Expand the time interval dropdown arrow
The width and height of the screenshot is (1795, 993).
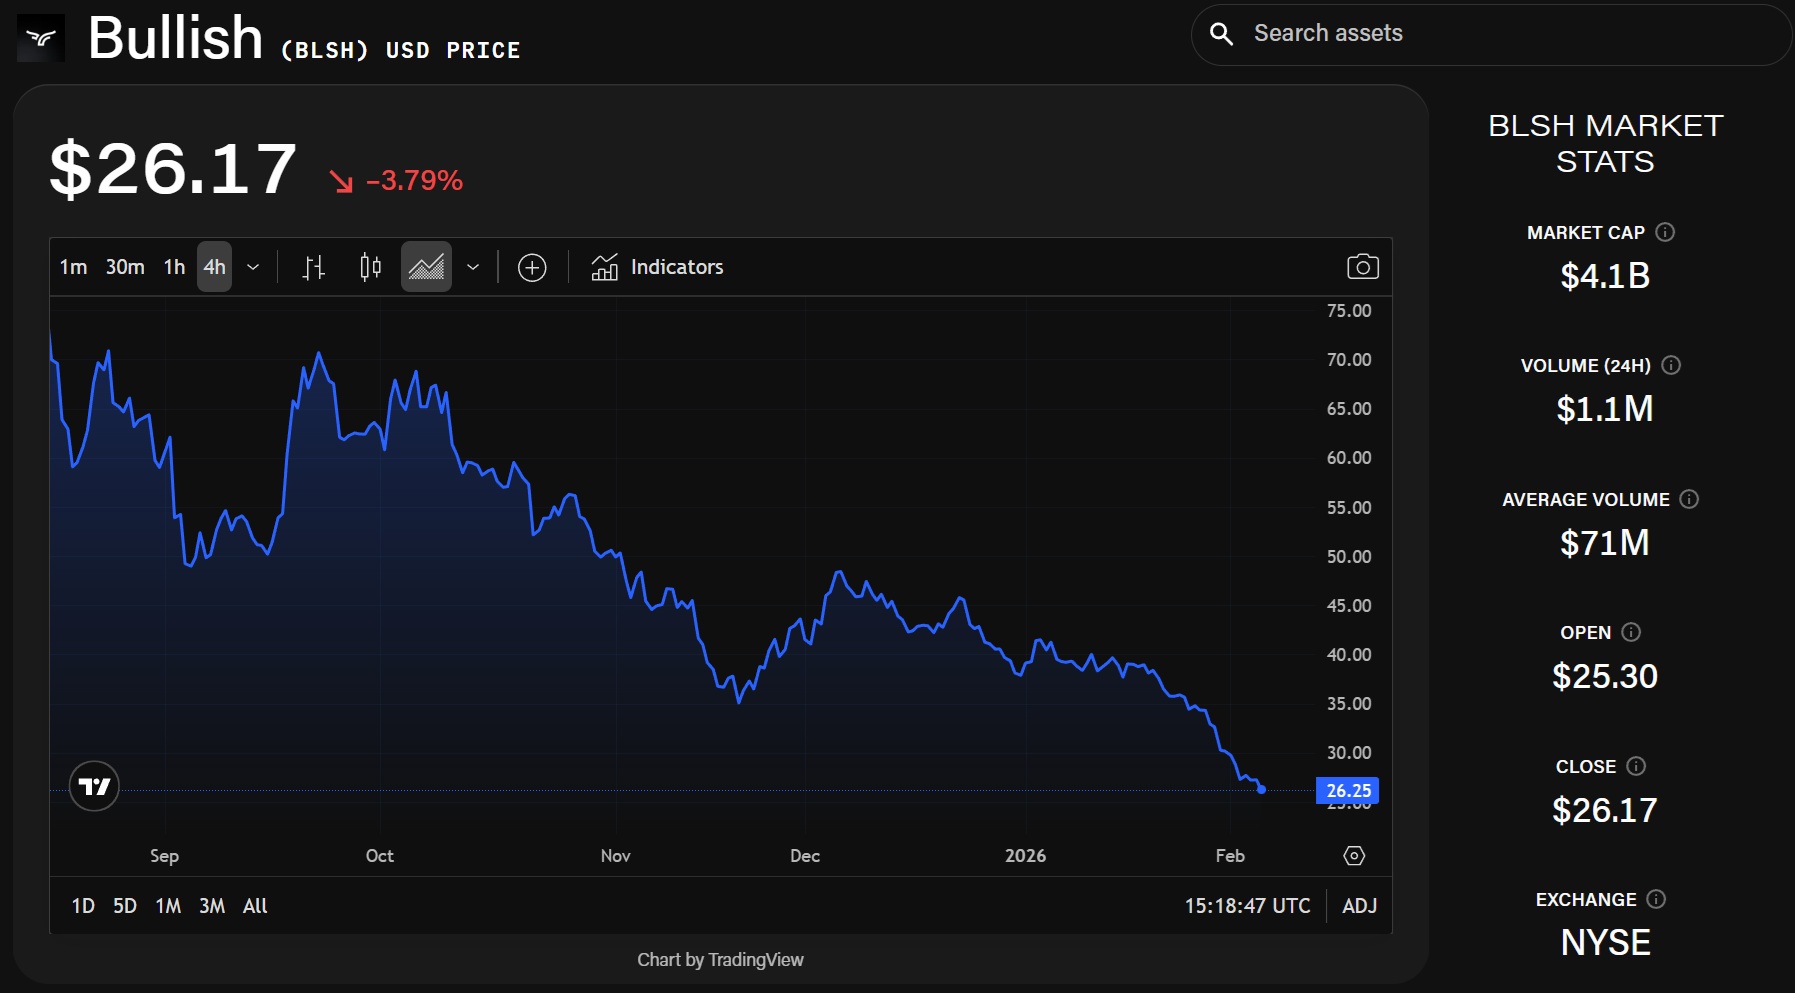253,267
